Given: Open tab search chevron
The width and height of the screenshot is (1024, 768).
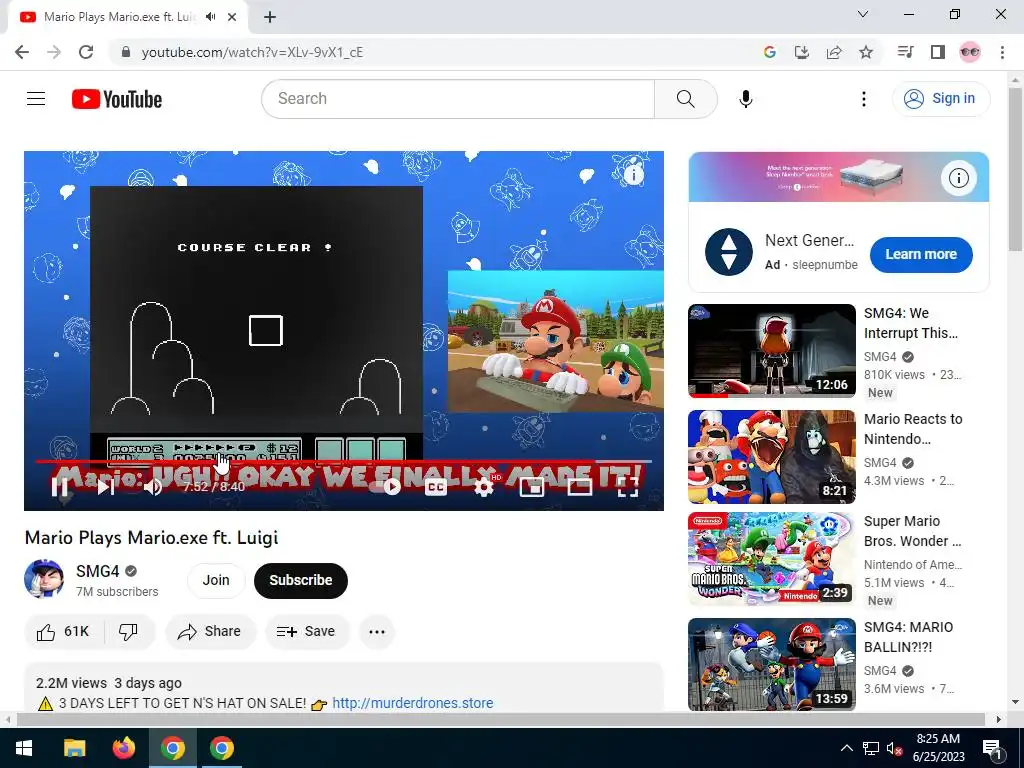Looking at the screenshot, I should 863,14.
